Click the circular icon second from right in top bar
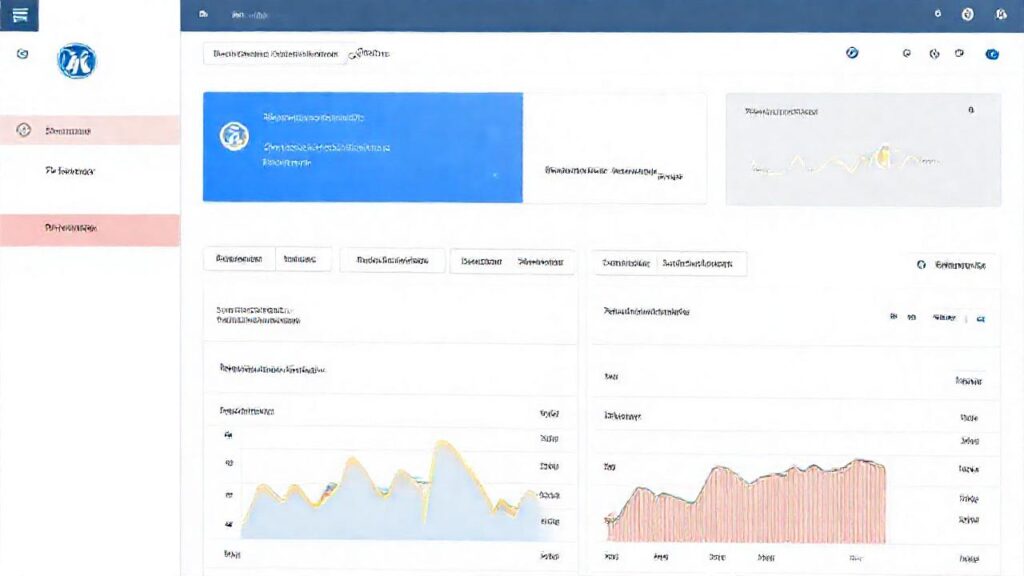The height and width of the screenshot is (576, 1024). [967, 14]
